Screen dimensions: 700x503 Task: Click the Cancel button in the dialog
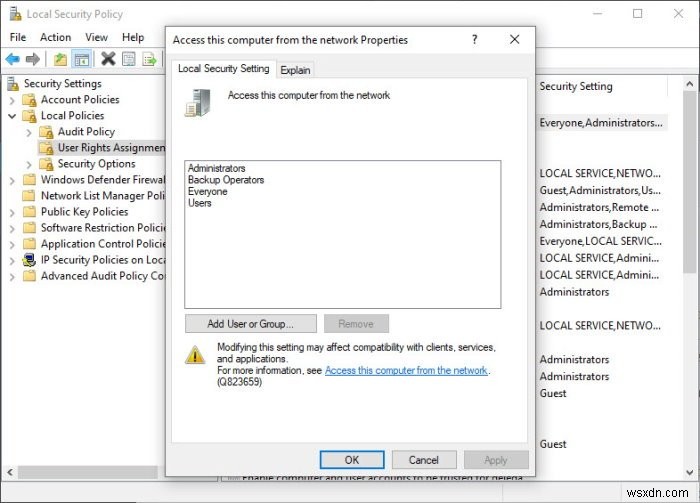[x=424, y=460]
